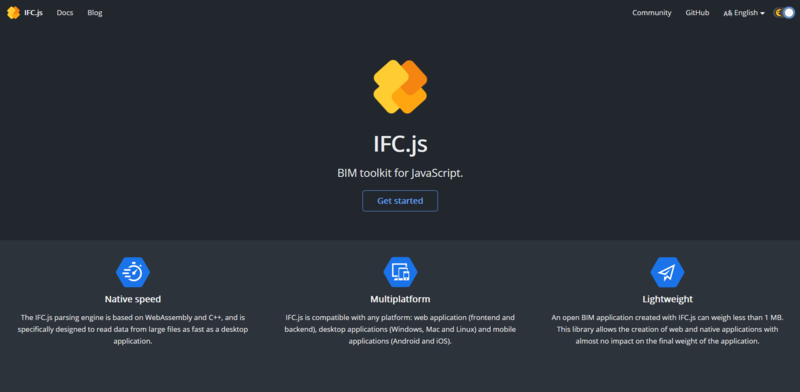Click the 'weigh less than 1 MB' paragraph
The image size is (800, 392).
pos(667,329)
